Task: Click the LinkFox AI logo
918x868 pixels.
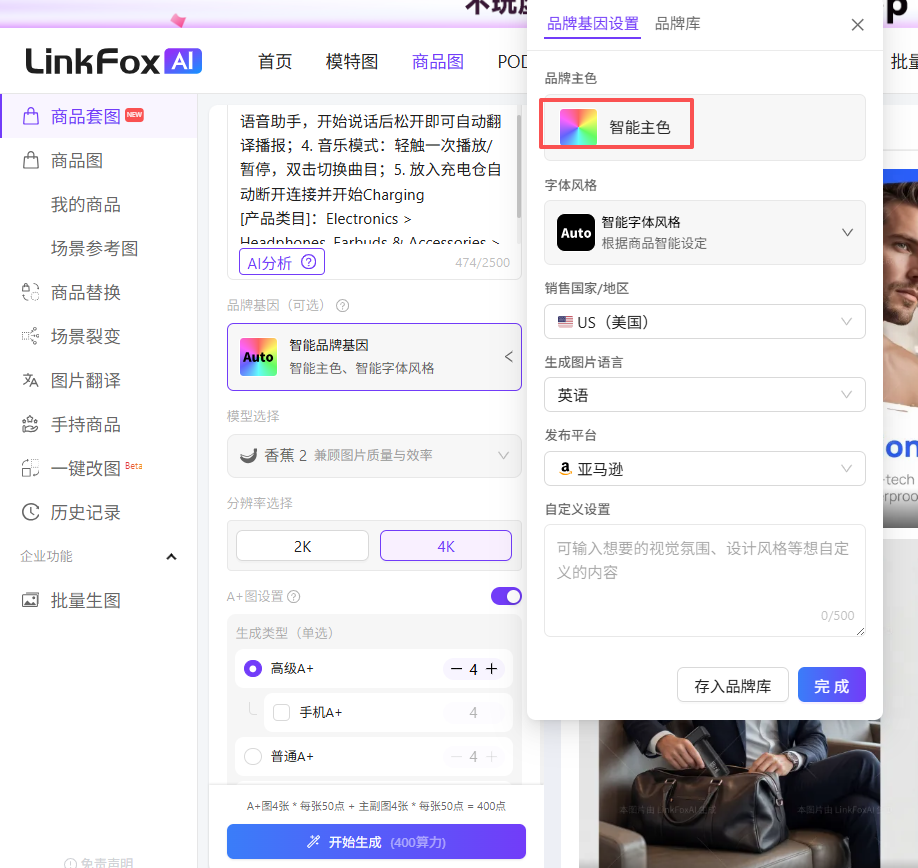Action: pyautogui.click(x=114, y=62)
